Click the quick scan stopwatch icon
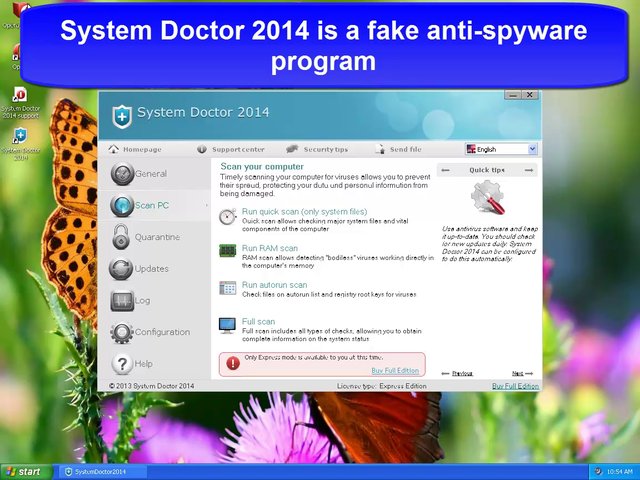This screenshot has height=480, width=640. 228,216
